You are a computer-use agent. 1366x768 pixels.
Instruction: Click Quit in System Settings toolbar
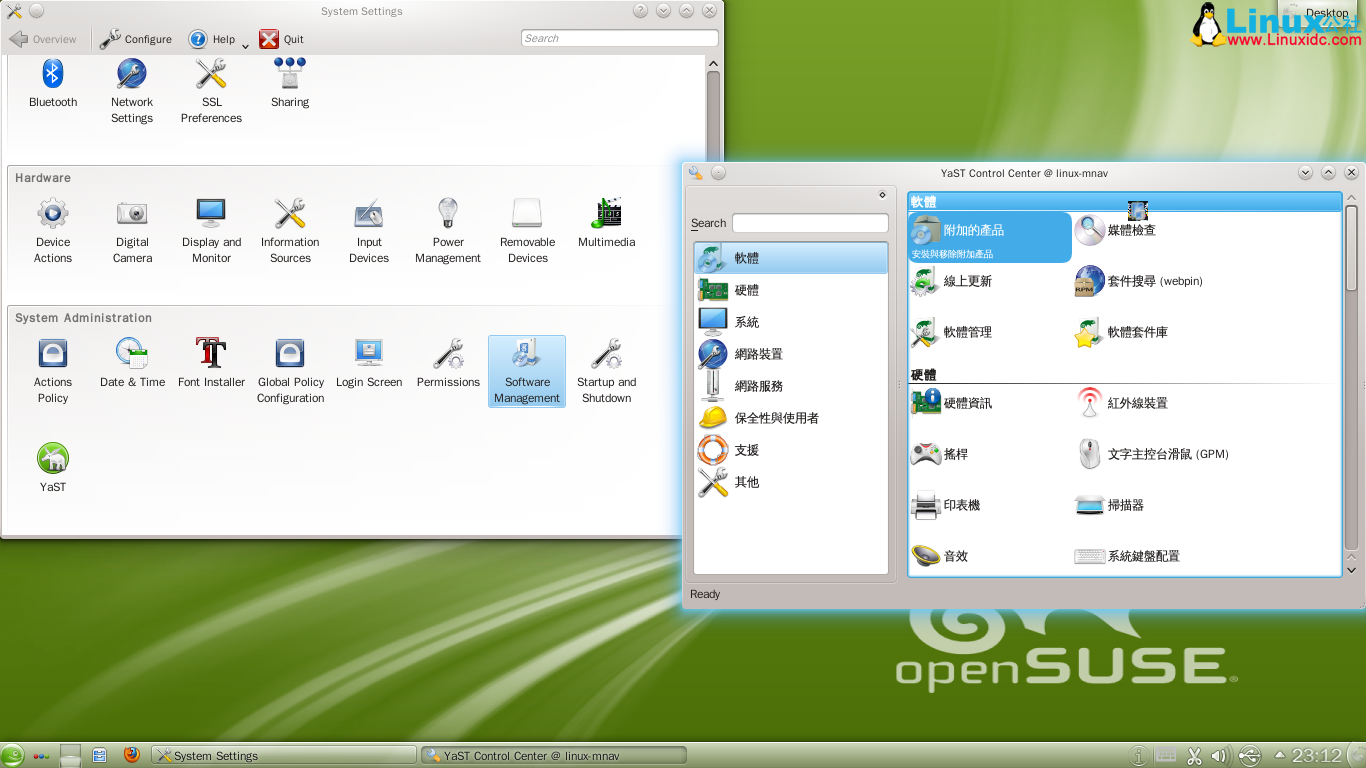pos(282,39)
